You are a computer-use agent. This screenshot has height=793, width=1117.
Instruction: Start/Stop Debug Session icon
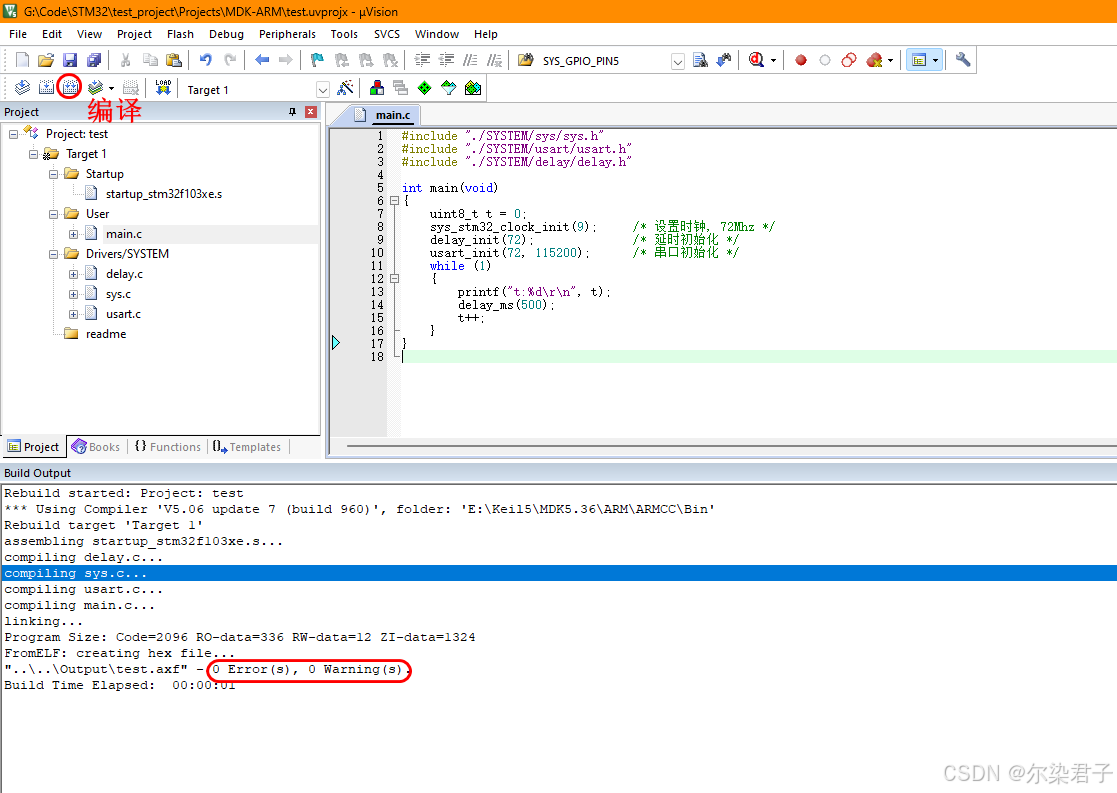click(757, 61)
